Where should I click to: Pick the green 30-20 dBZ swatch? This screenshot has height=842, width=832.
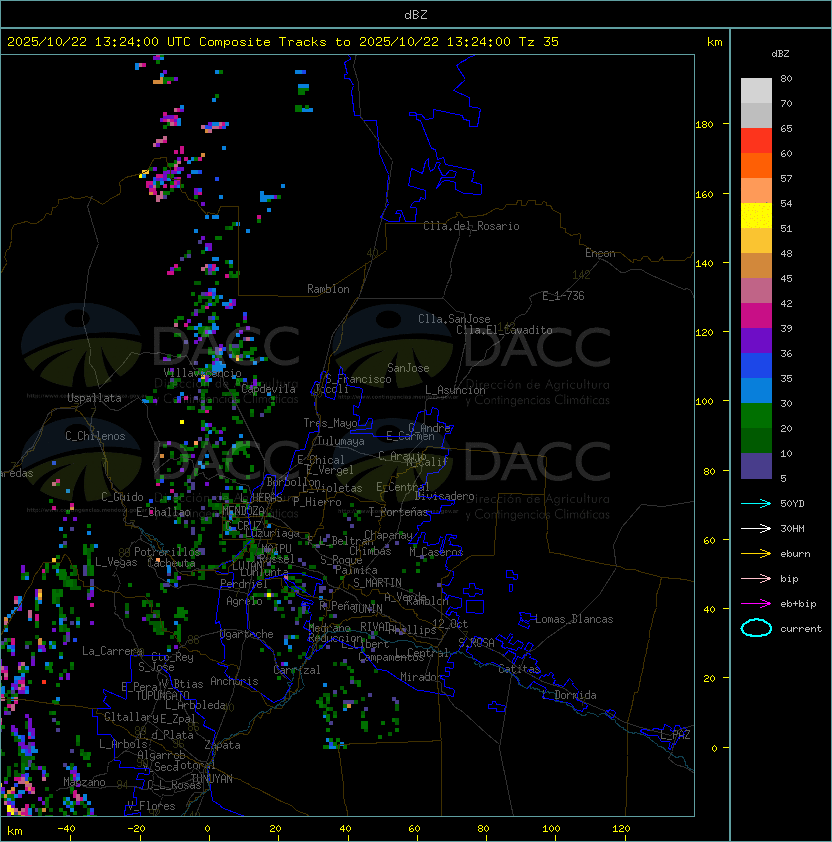(756, 416)
